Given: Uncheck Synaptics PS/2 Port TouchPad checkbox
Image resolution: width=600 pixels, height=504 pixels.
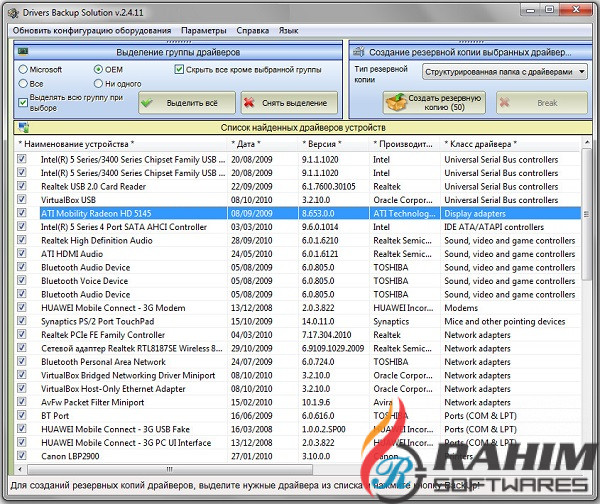Looking at the screenshot, I should (x=22, y=321).
